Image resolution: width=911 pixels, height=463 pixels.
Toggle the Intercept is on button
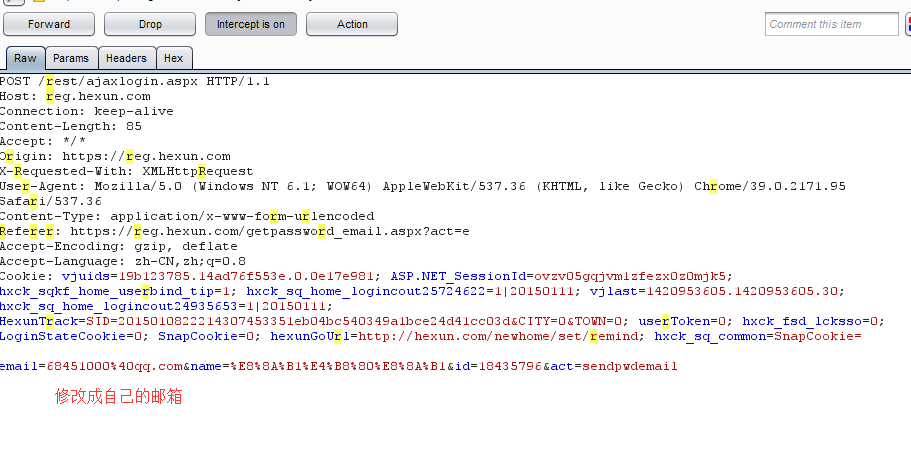coord(251,24)
